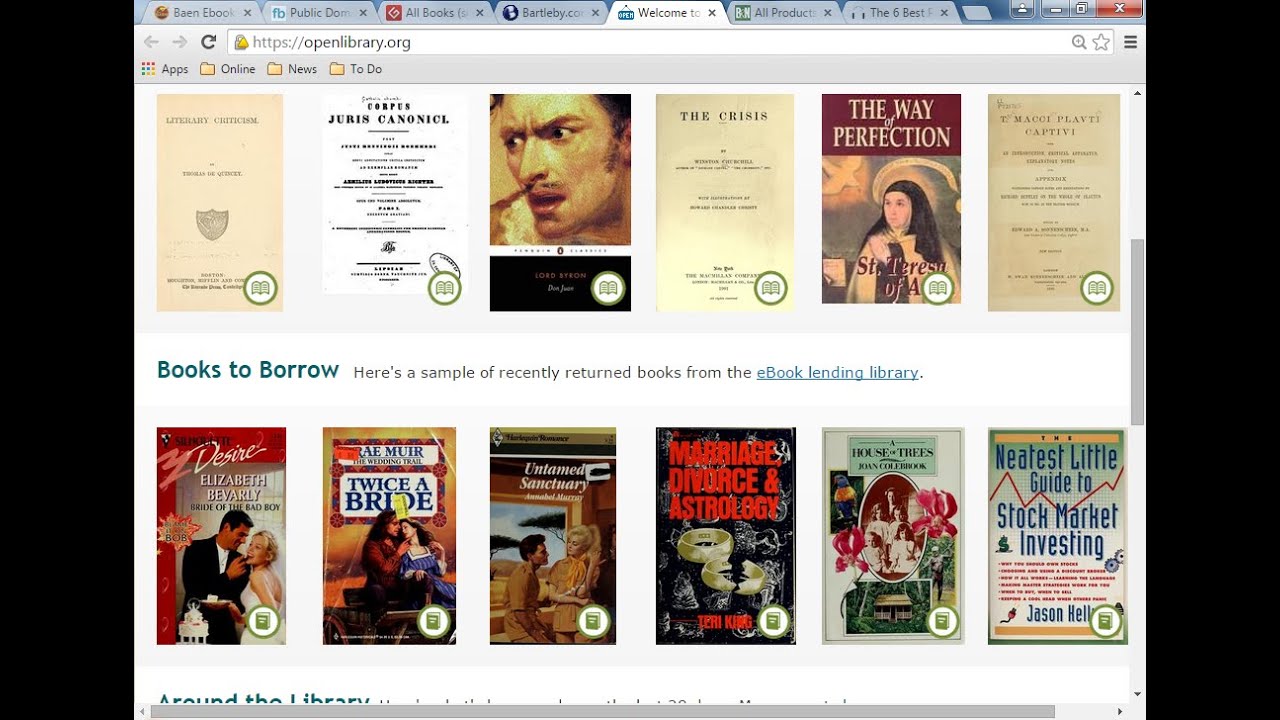This screenshot has width=1280, height=720.
Task: Open Marriage Divorce & Astrology cover
Action: pos(726,536)
